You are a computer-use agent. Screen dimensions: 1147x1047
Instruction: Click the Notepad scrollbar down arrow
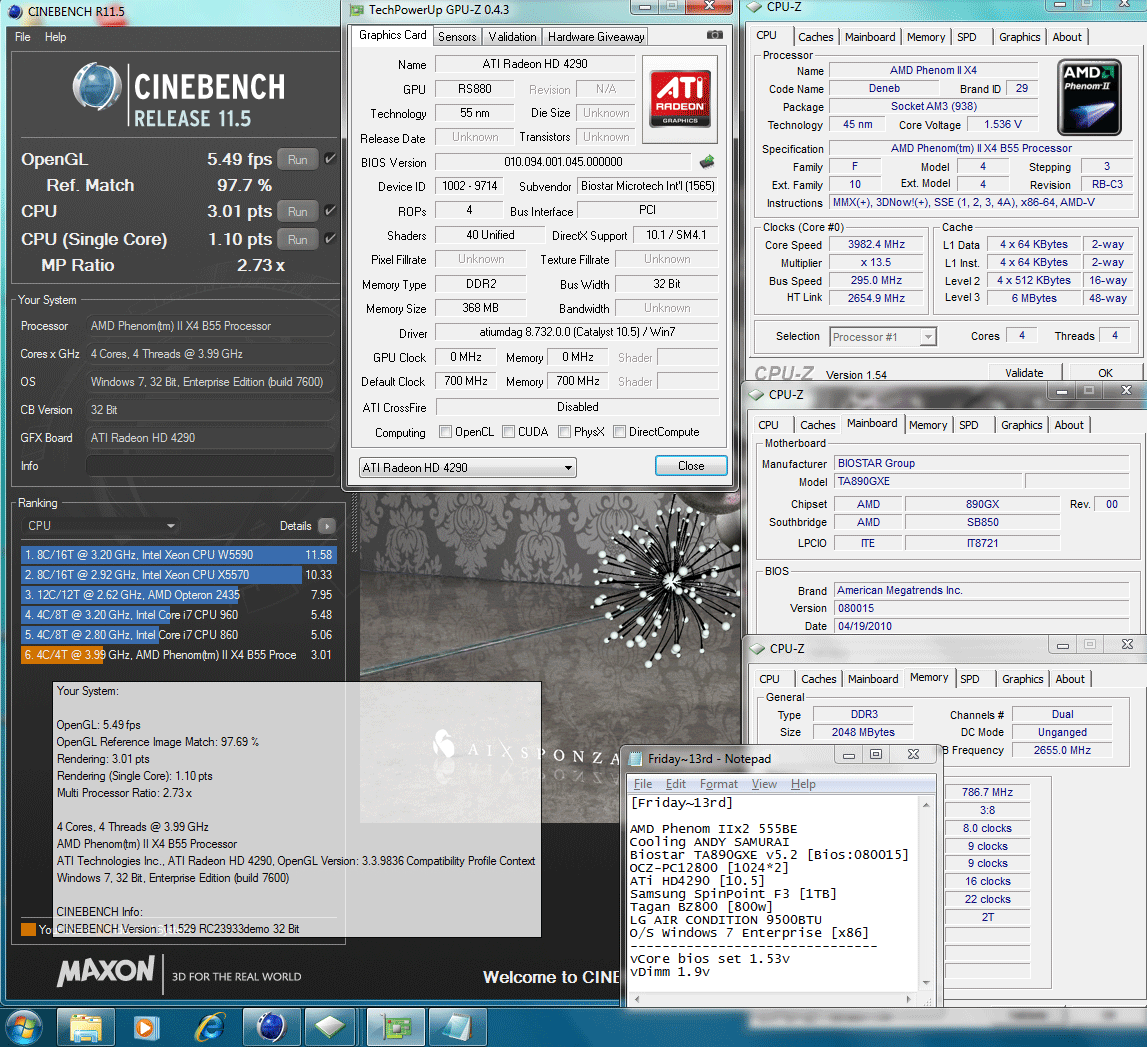click(x=926, y=983)
